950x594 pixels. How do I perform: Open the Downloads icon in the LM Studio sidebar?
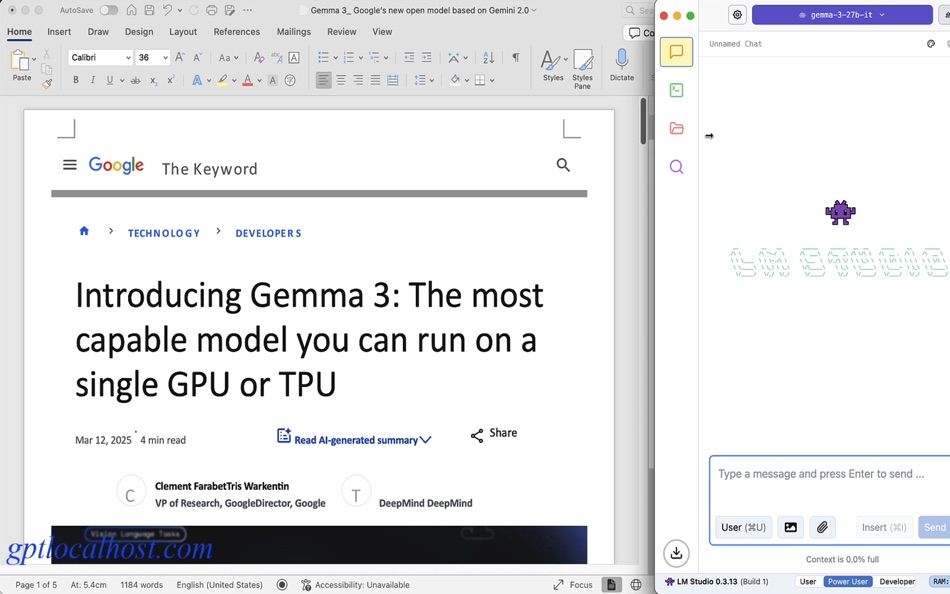click(676, 553)
